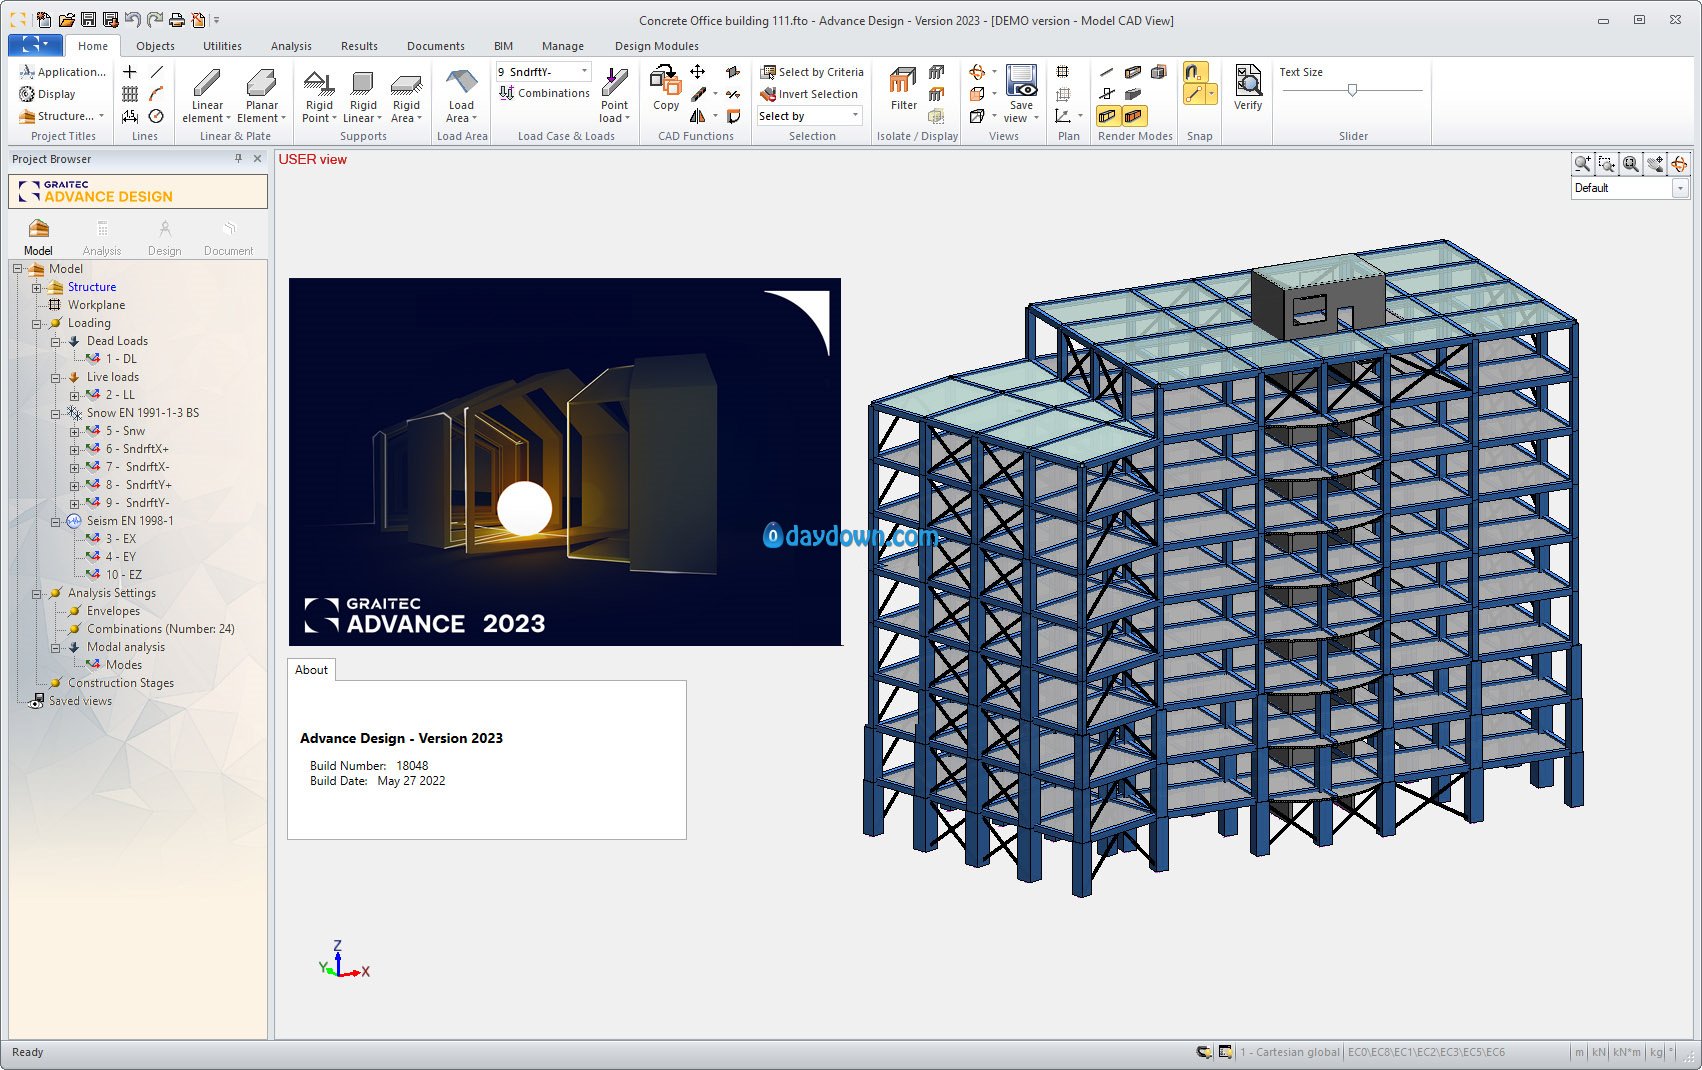Toggle the highlighted solid render mode button

[1133, 116]
